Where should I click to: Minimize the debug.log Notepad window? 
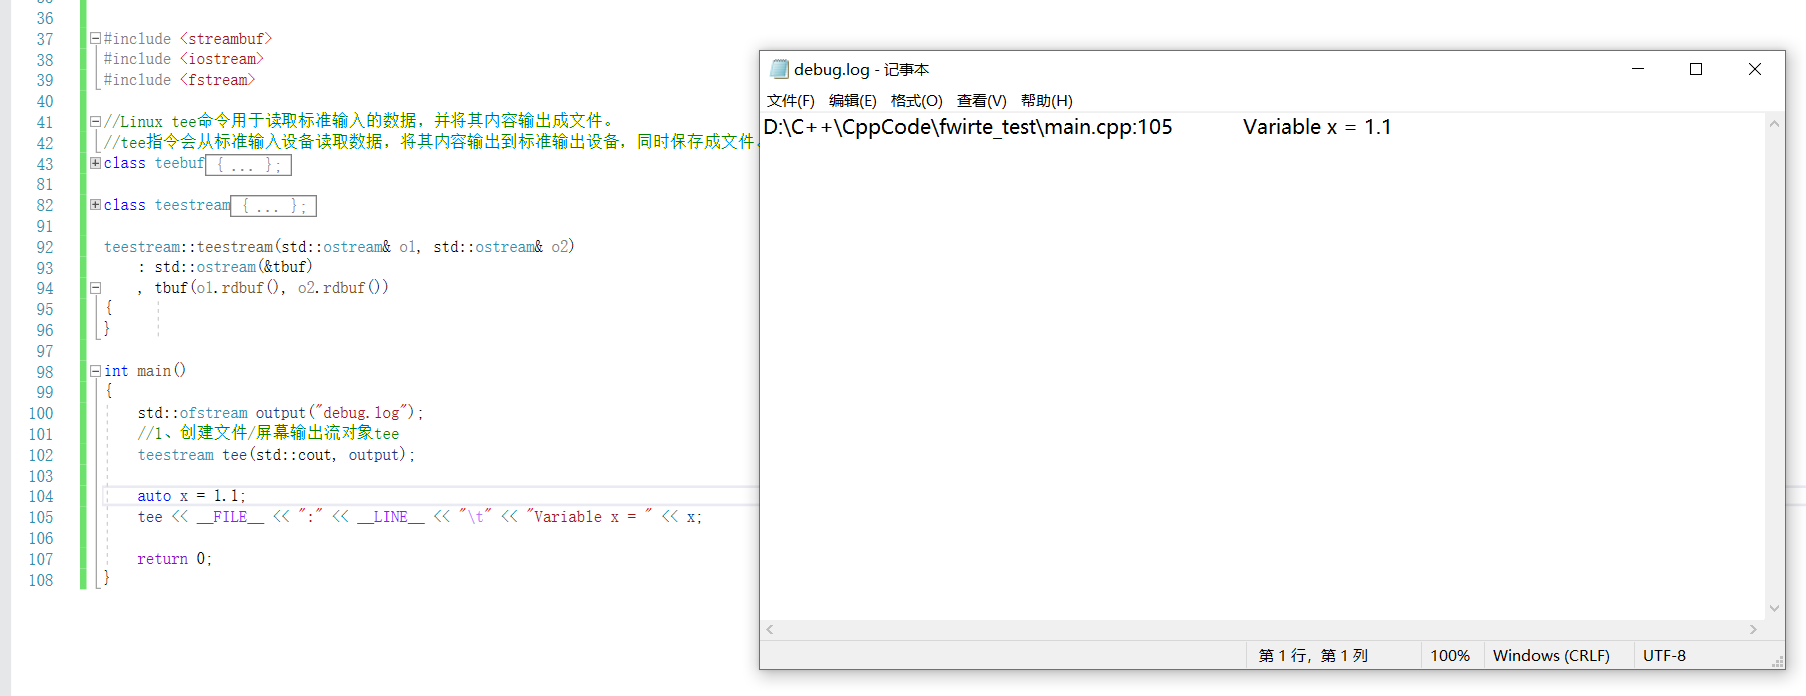pos(1638,69)
